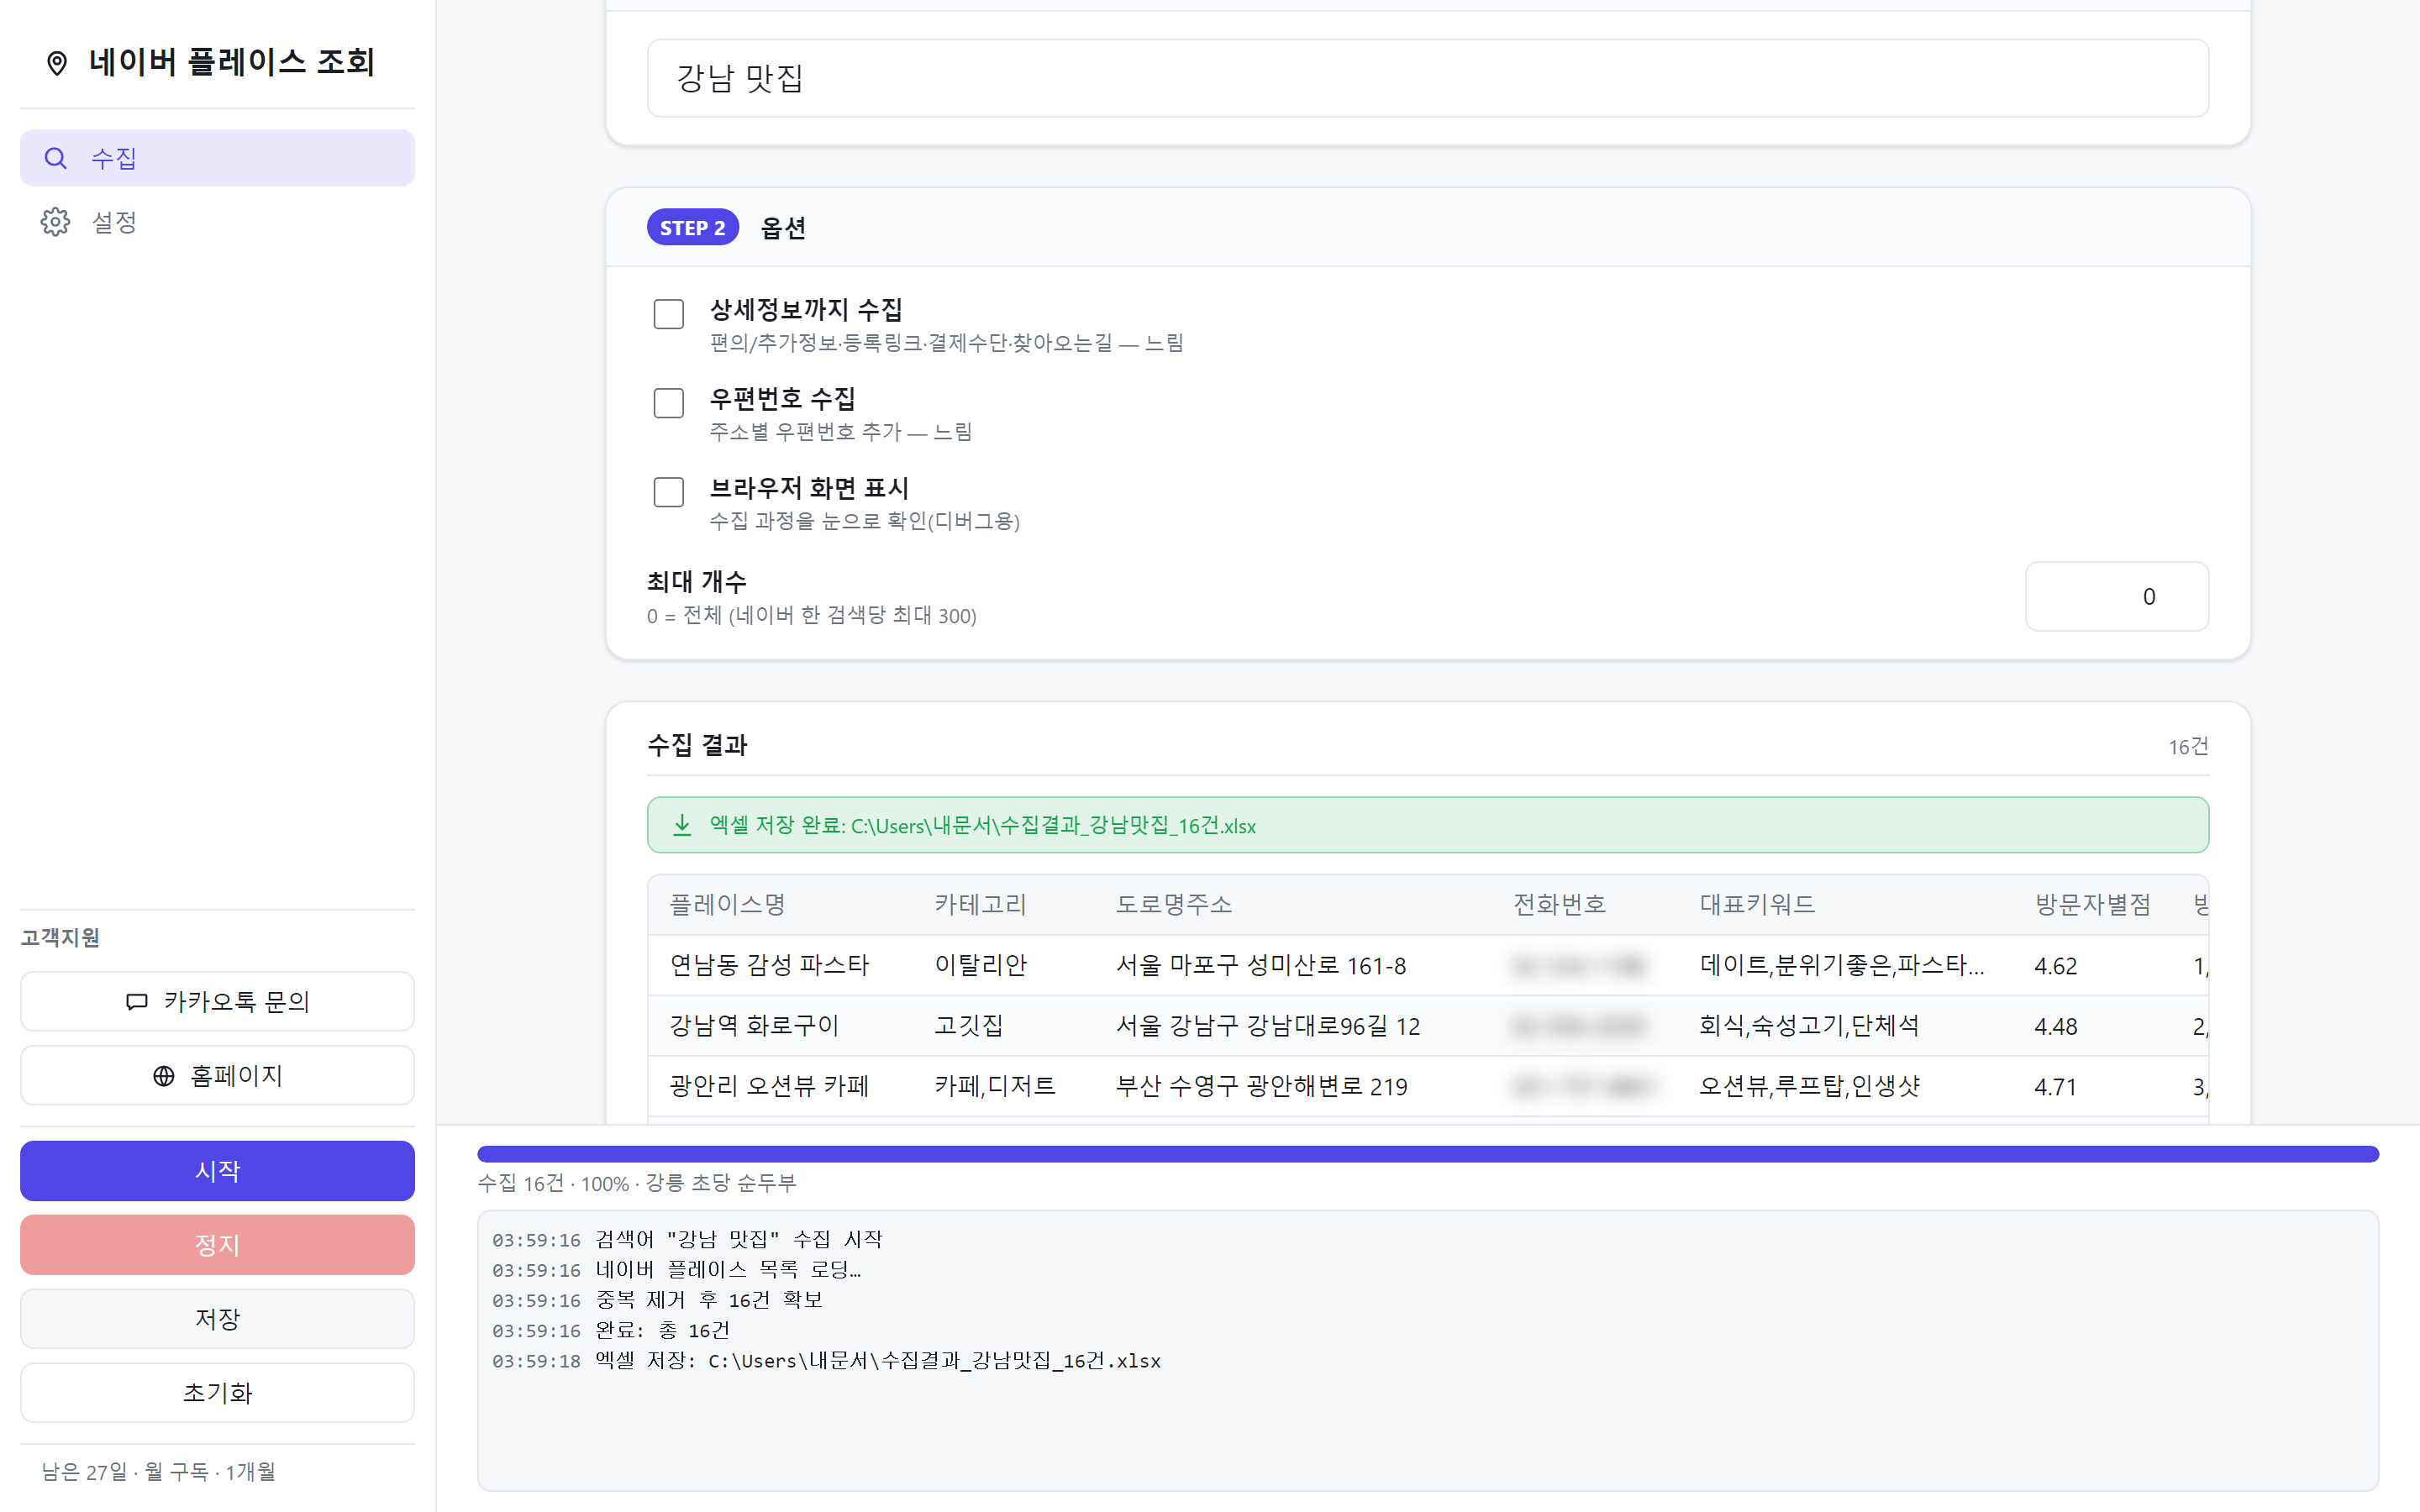Viewport: 2420px width, 1512px height.
Task: Select the 연남동 감성 파스타 row name
Action: point(769,965)
